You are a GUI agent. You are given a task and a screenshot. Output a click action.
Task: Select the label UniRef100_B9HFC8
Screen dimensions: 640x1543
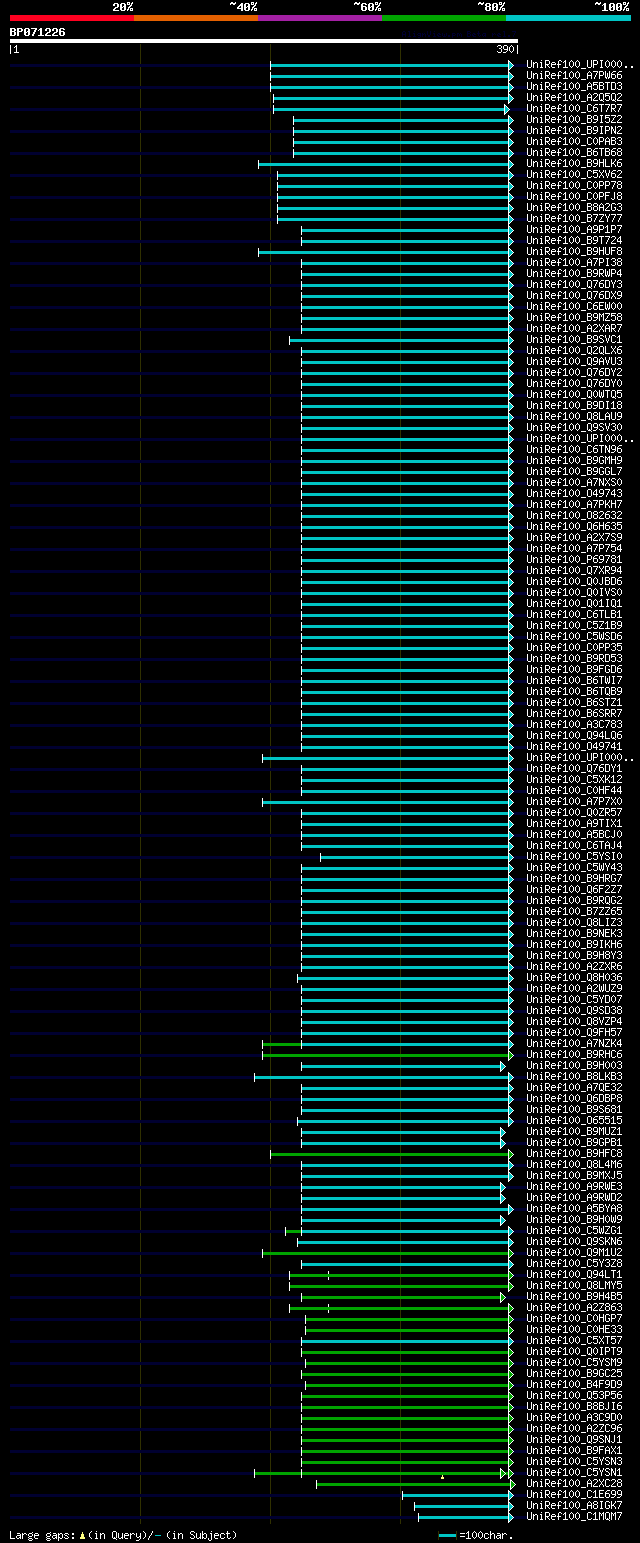pyautogui.click(x=574, y=1154)
